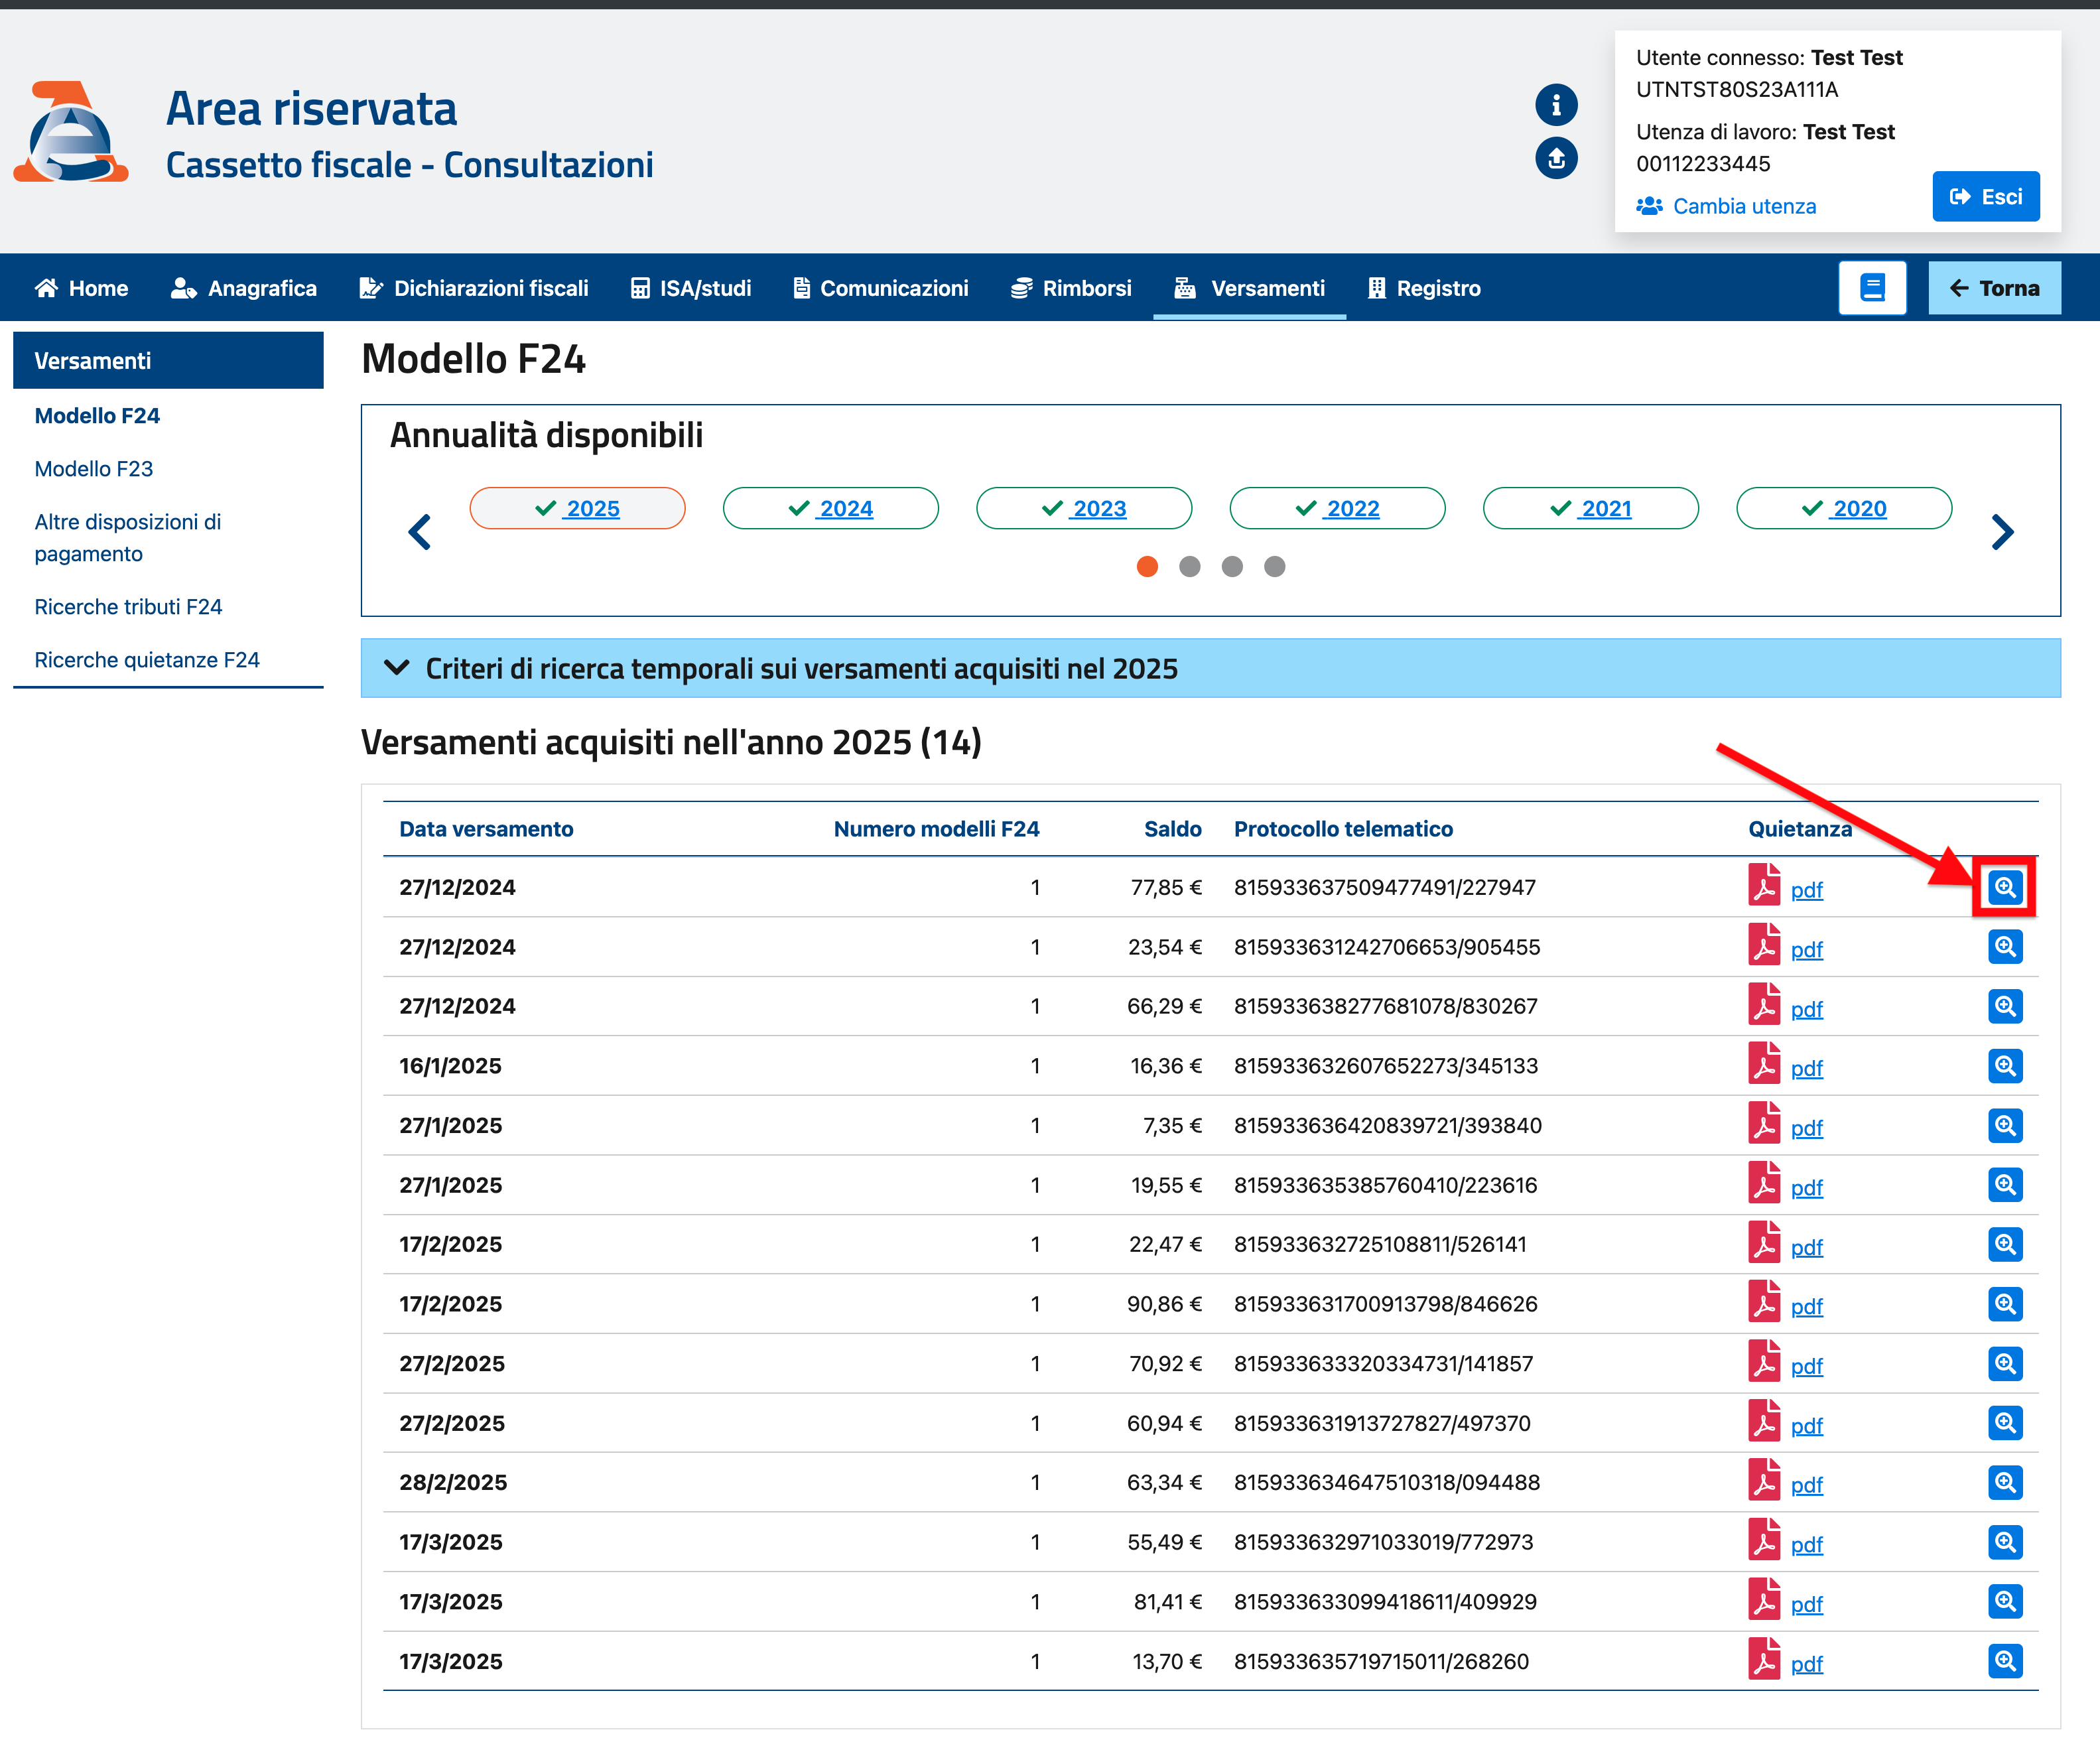
Task: Expand Criteri di ricerca temporali section
Action: click(x=1210, y=668)
